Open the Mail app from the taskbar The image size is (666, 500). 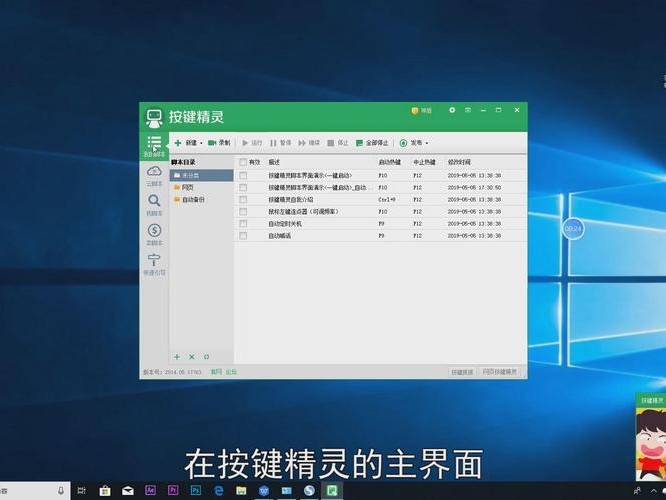(128, 491)
